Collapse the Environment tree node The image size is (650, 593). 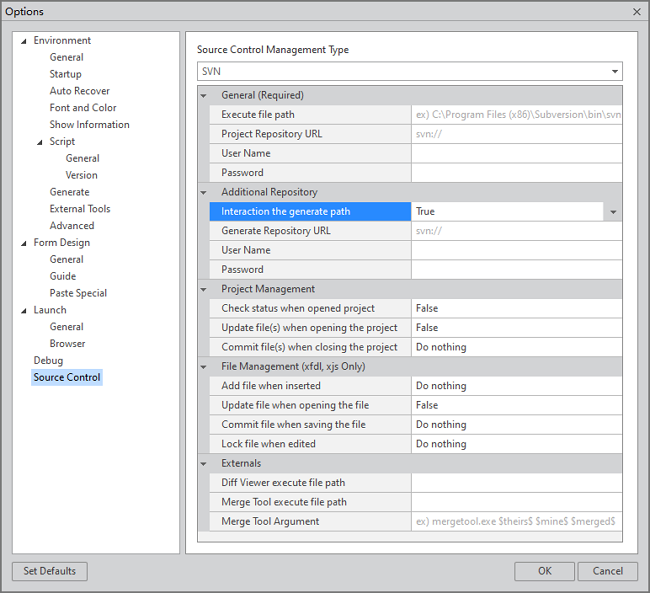coord(24,41)
